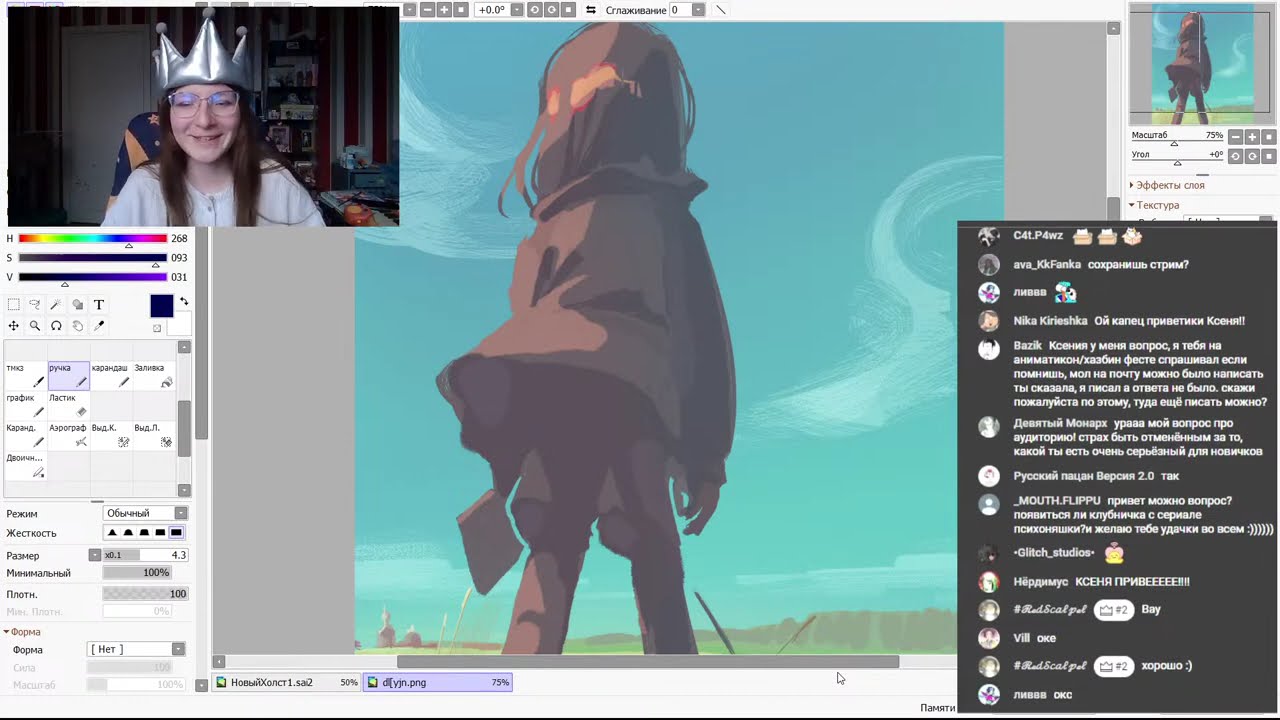Open the 'Сглаживание' stabilizer dropdown
Screen dimensions: 1280x720
(697, 10)
